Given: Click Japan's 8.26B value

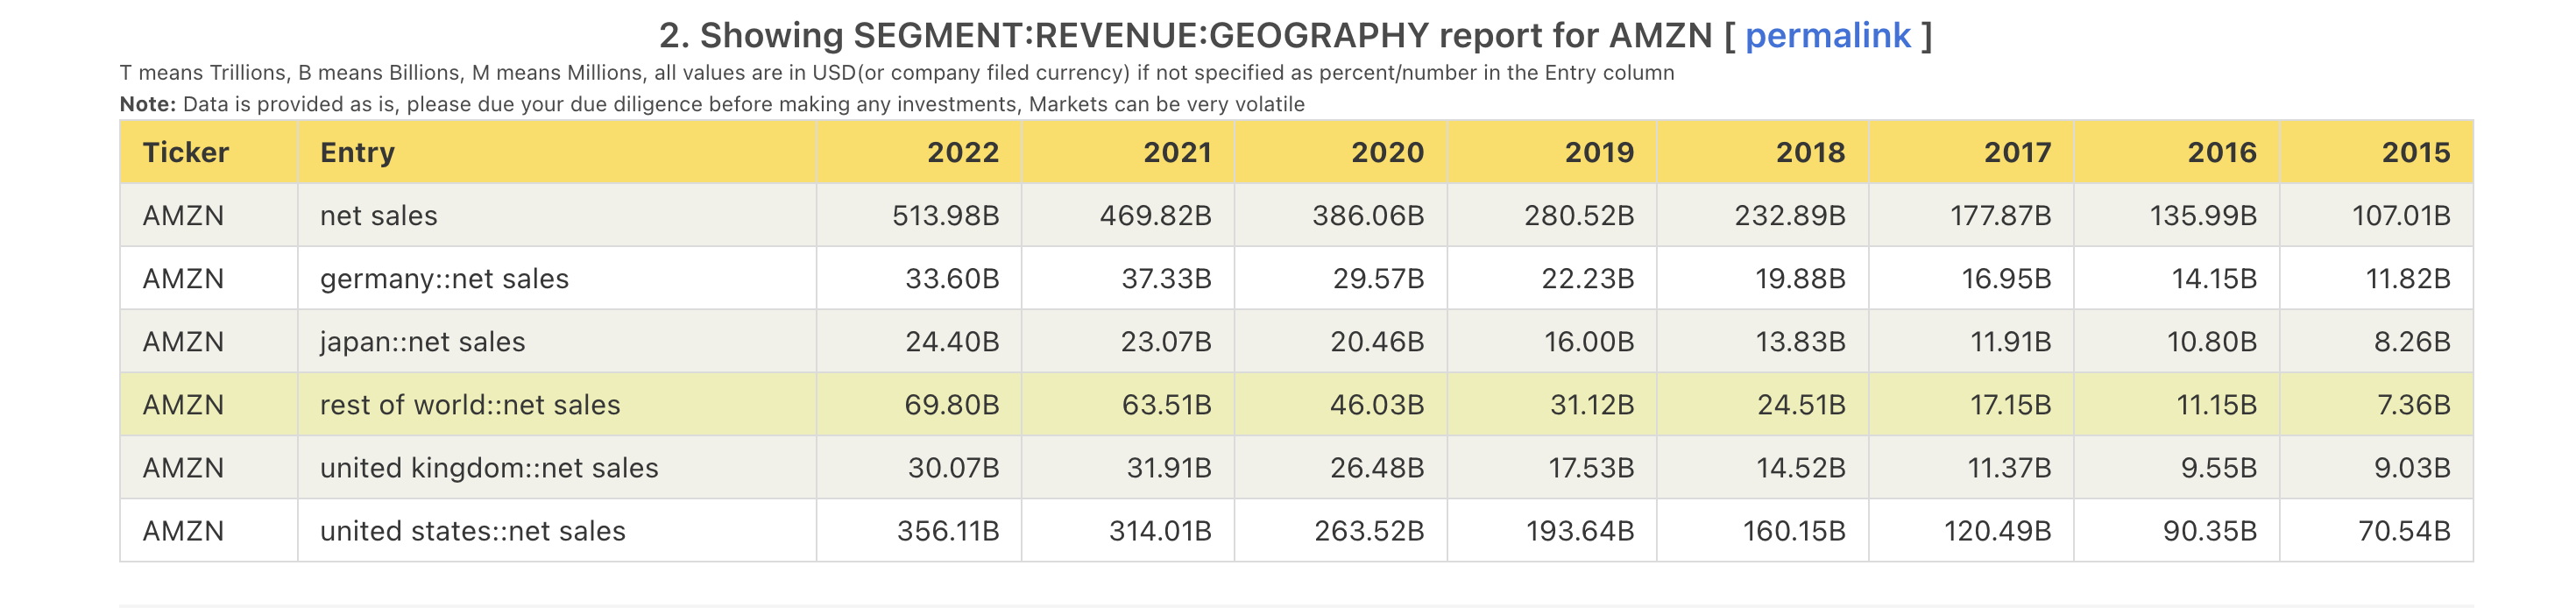Looking at the screenshot, I should point(2412,341).
